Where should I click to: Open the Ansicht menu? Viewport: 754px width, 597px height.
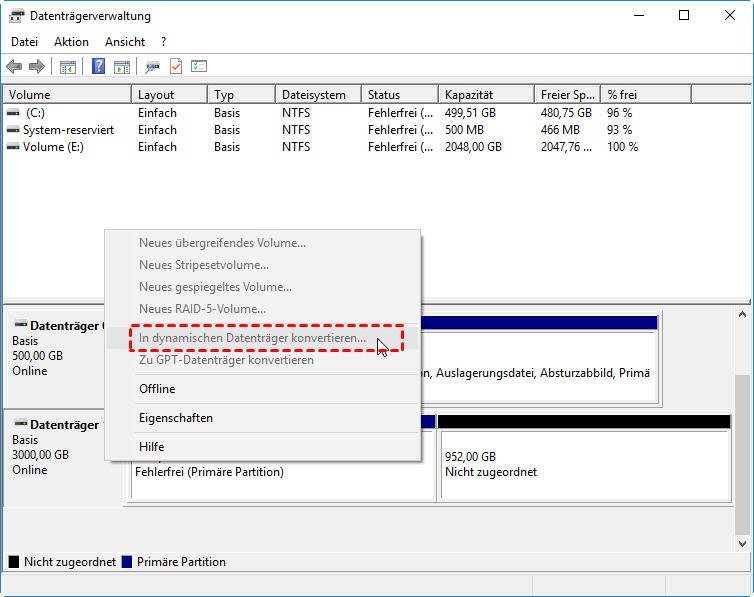(125, 42)
